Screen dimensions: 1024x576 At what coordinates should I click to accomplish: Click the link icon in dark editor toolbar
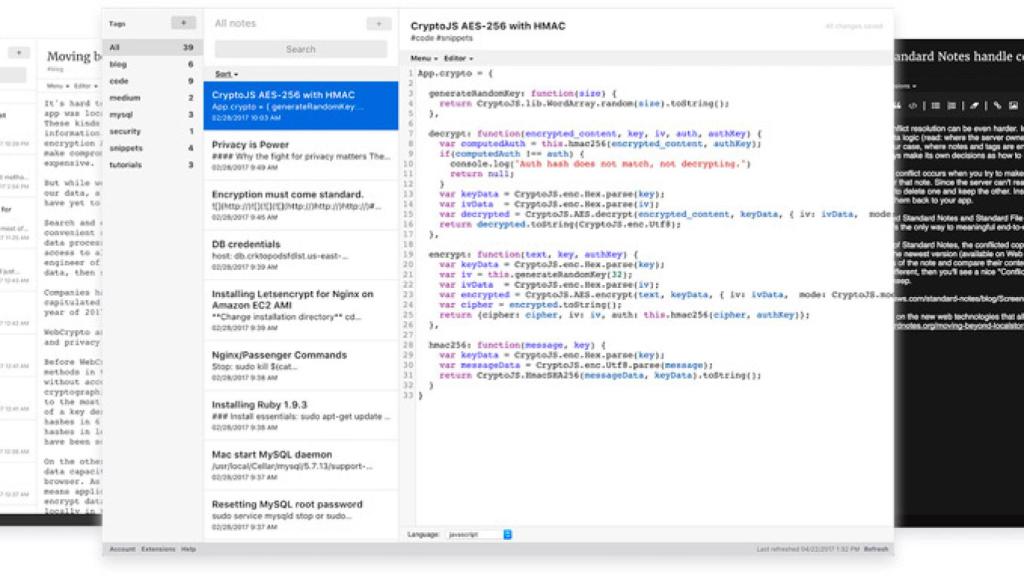pos(997,105)
